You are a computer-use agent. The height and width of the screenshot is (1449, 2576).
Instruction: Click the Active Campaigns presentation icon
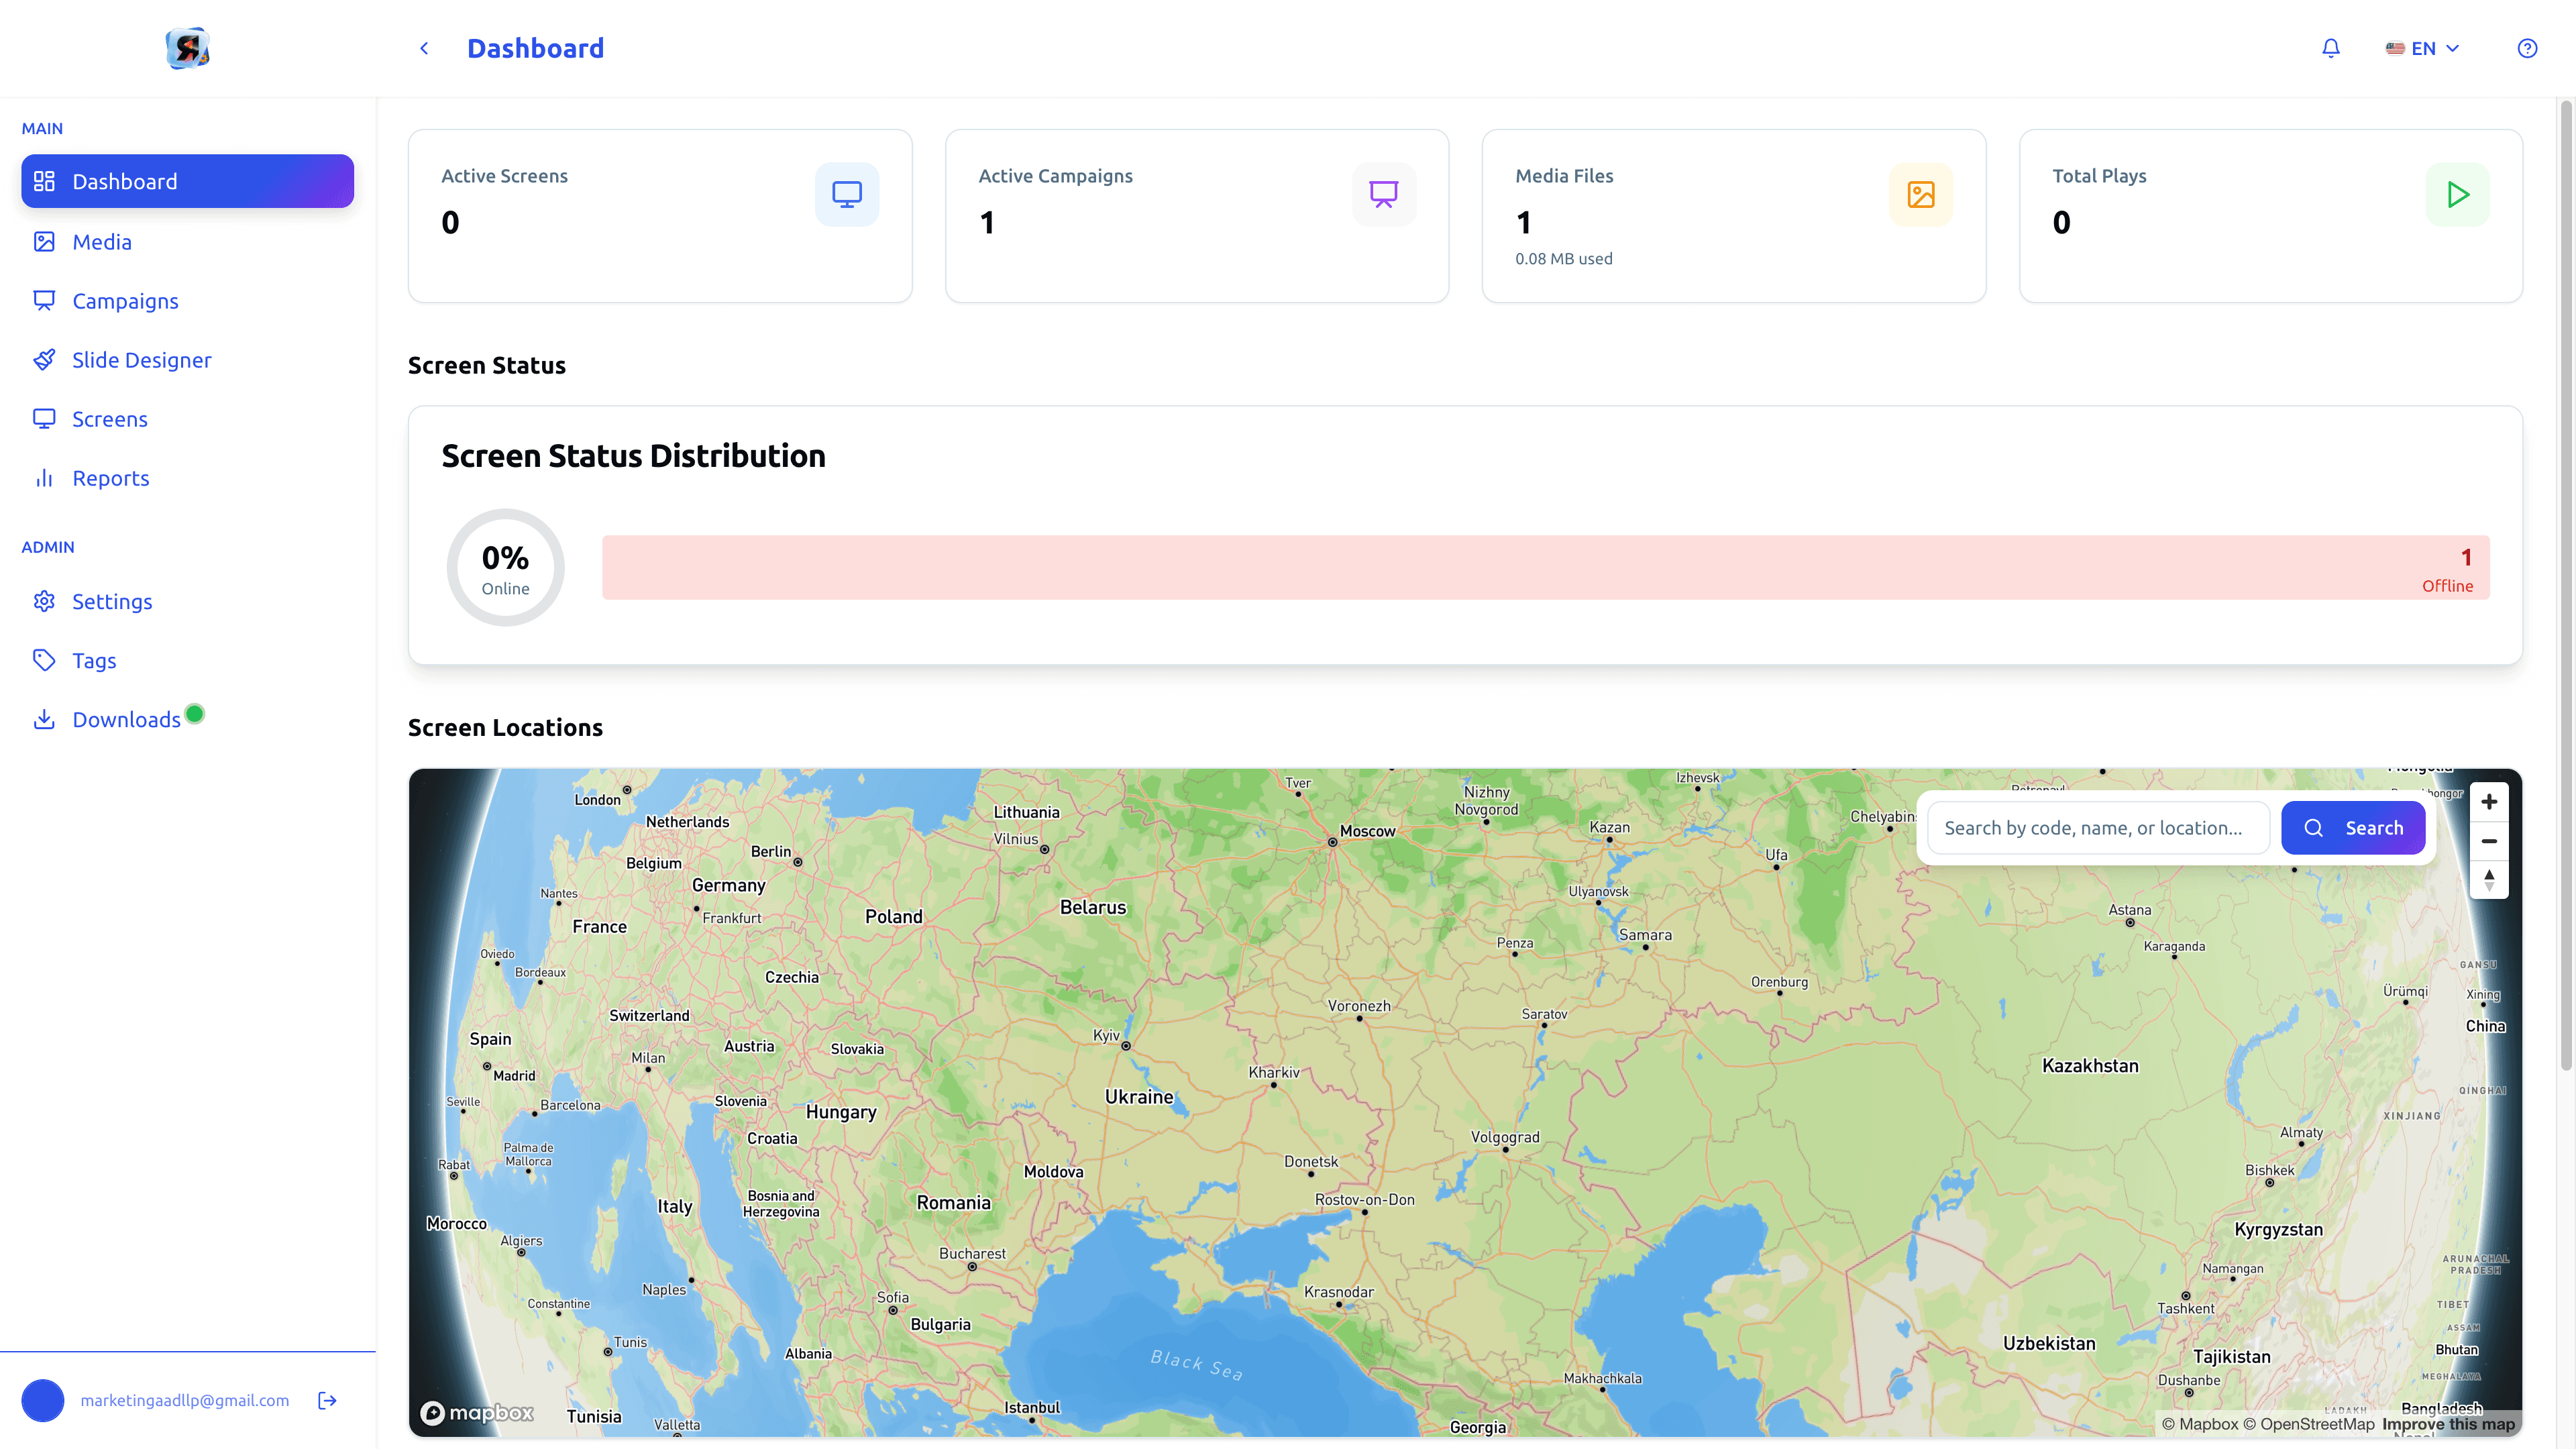1383,194
